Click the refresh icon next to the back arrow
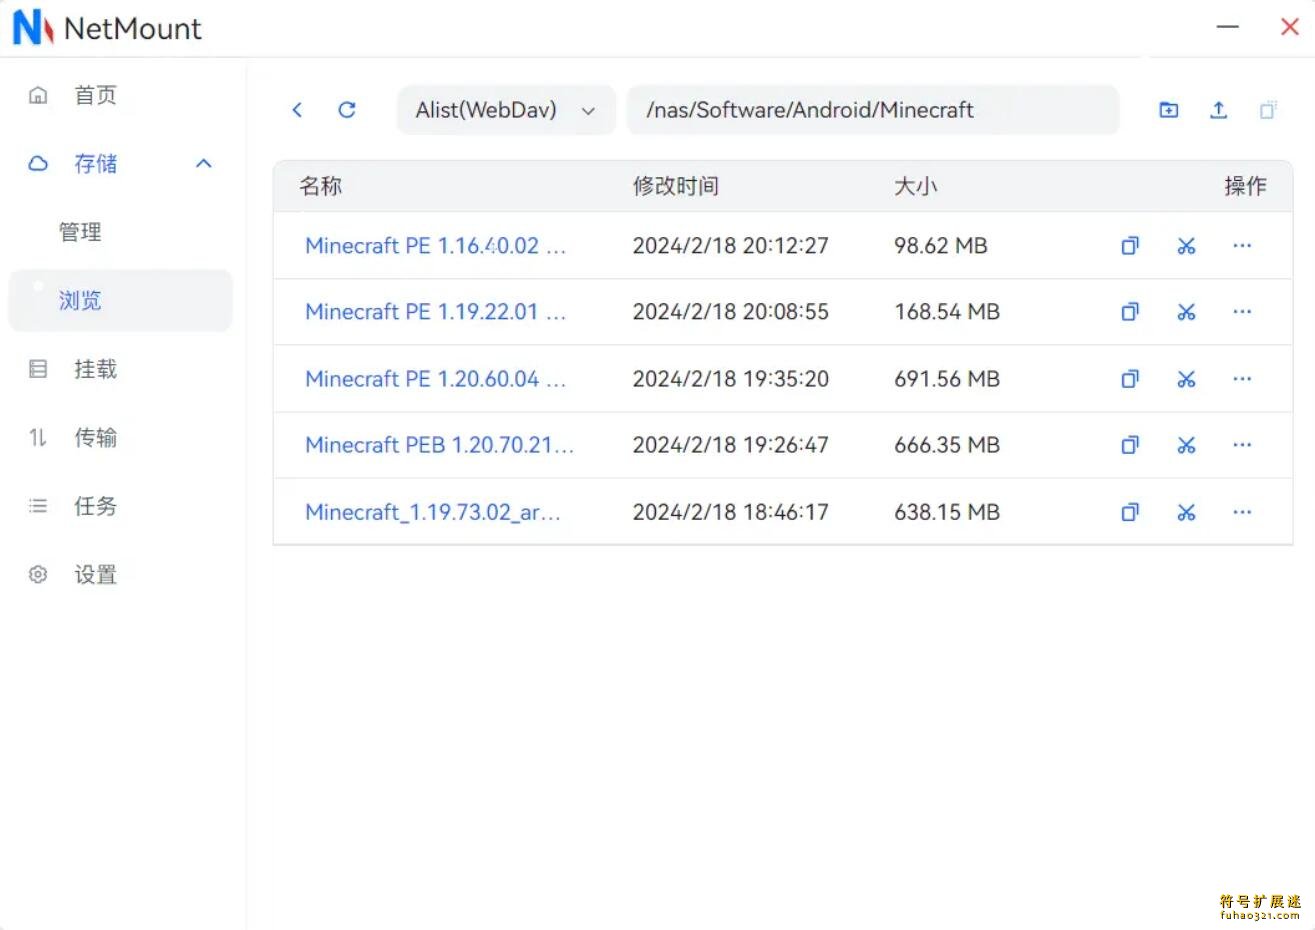This screenshot has height=930, width=1315. pyautogui.click(x=346, y=110)
